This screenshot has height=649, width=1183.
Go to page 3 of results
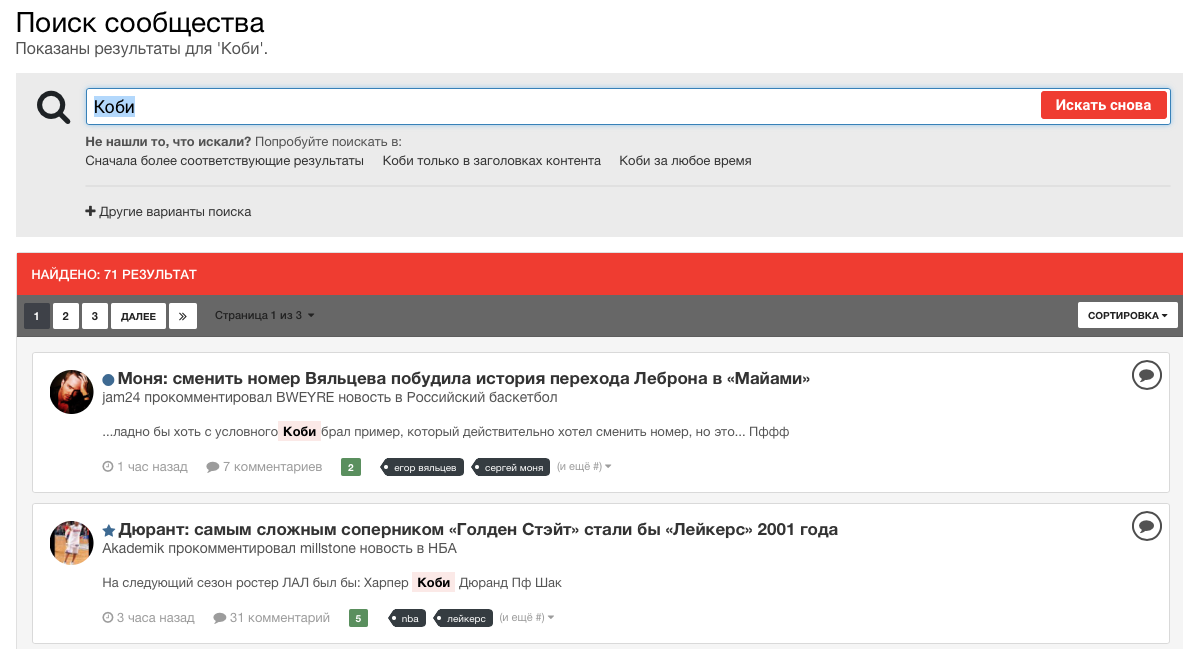coord(94,315)
